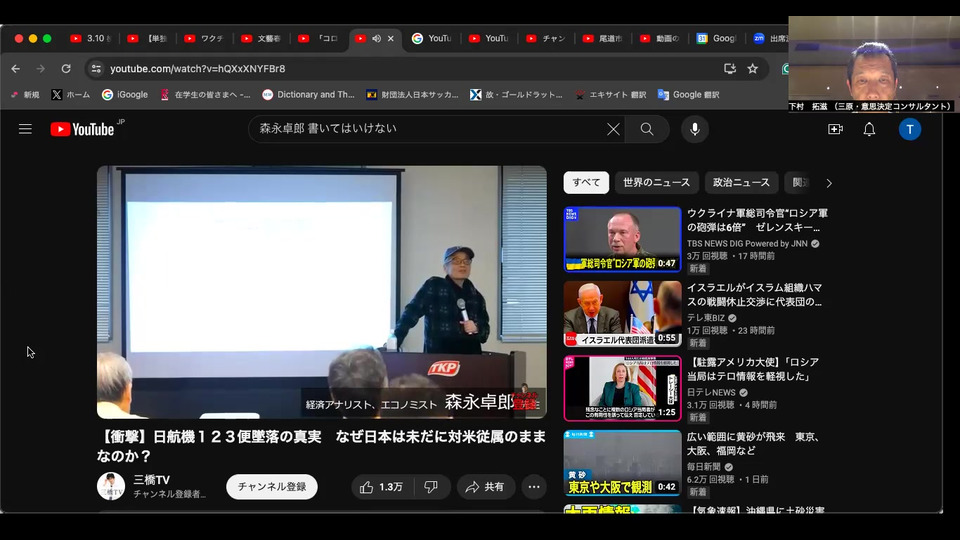Select the すべて filter chip

[x=586, y=182]
